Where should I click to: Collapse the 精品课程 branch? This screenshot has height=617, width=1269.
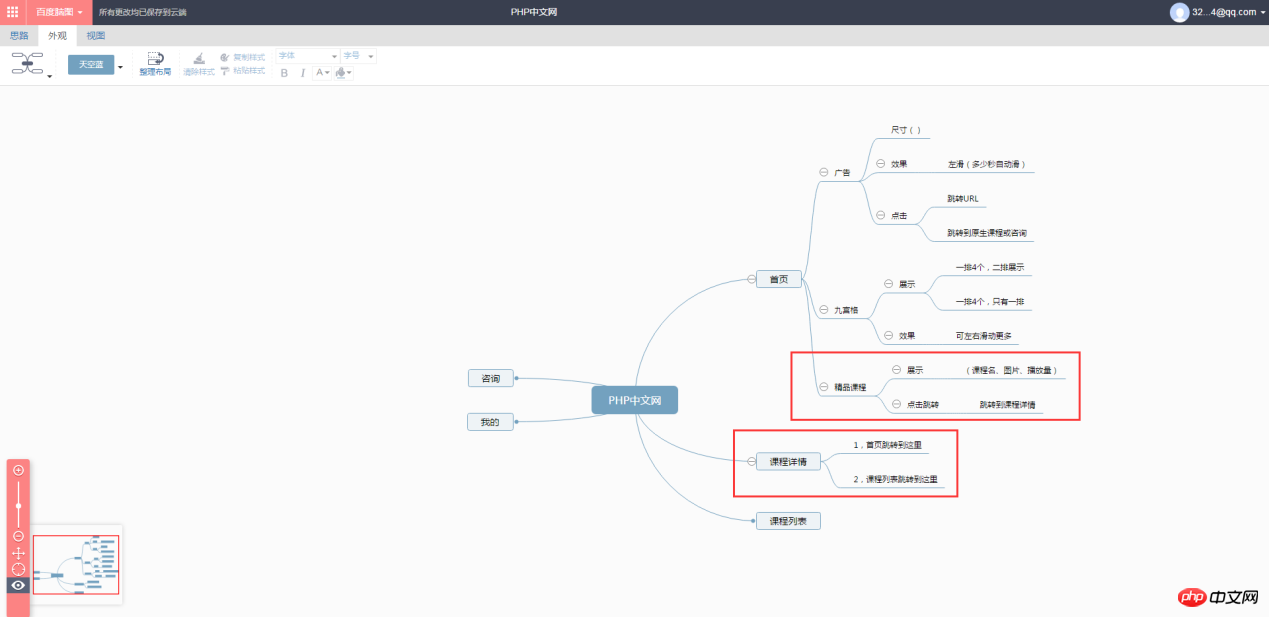pyautogui.click(x=824, y=386)
